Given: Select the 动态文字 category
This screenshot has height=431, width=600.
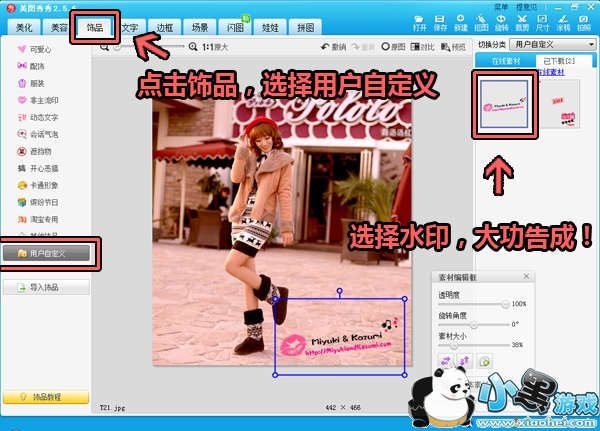Looking at the screenshot, I should pos(38,117).
